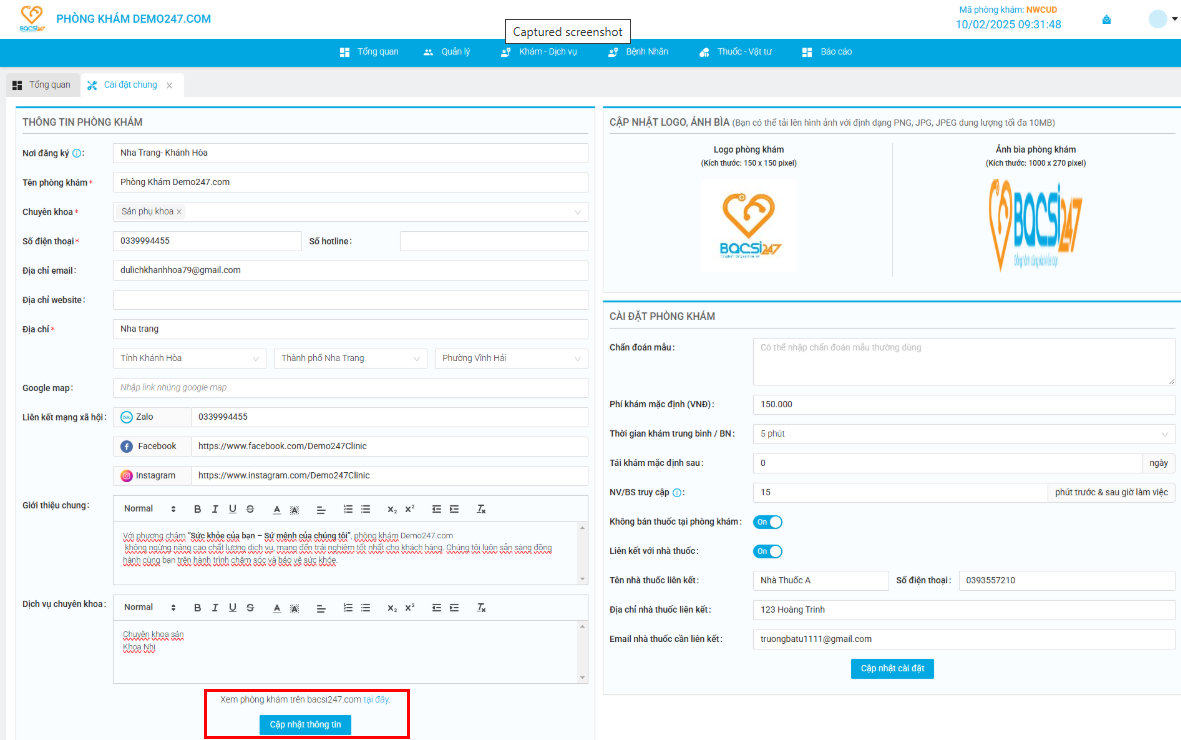Open Normal heading dropdown in Giới thiệu chung editor
Screen dimensions: 1181x740
149,509
